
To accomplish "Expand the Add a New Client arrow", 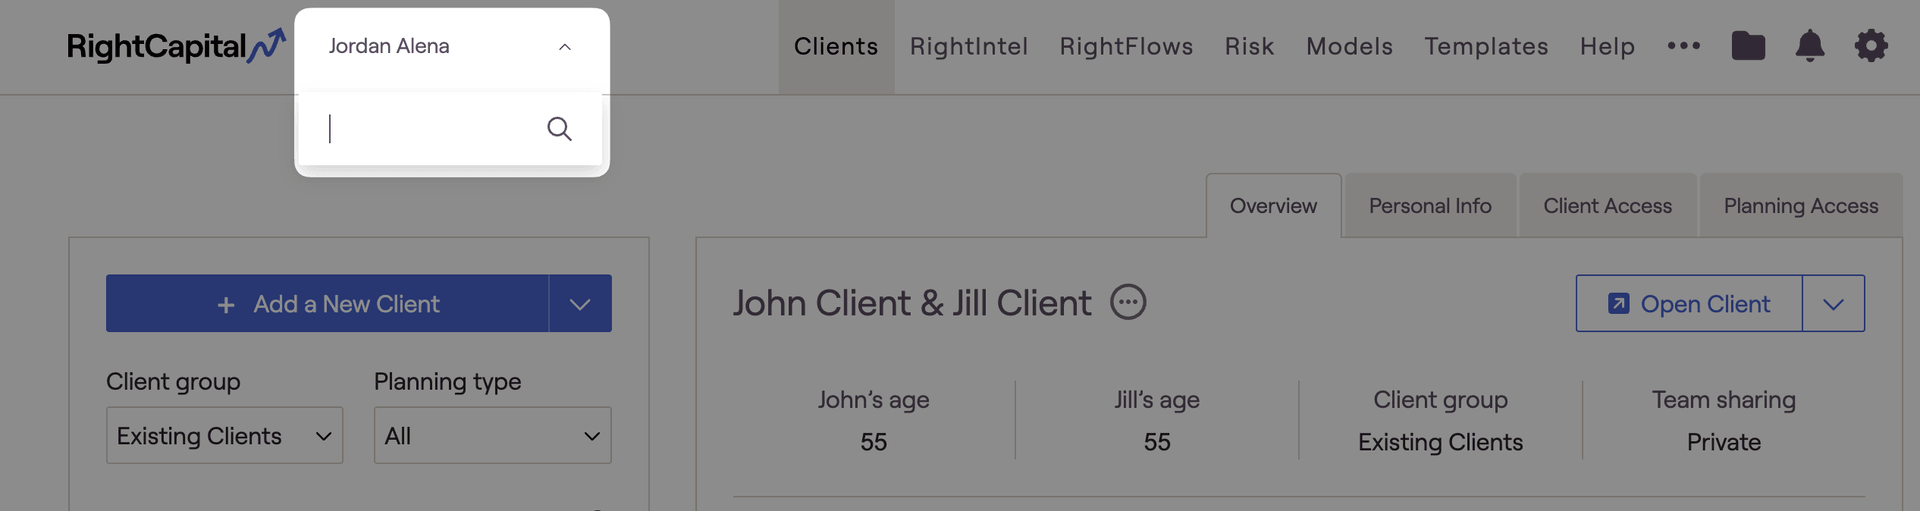I will coord(580,304).
